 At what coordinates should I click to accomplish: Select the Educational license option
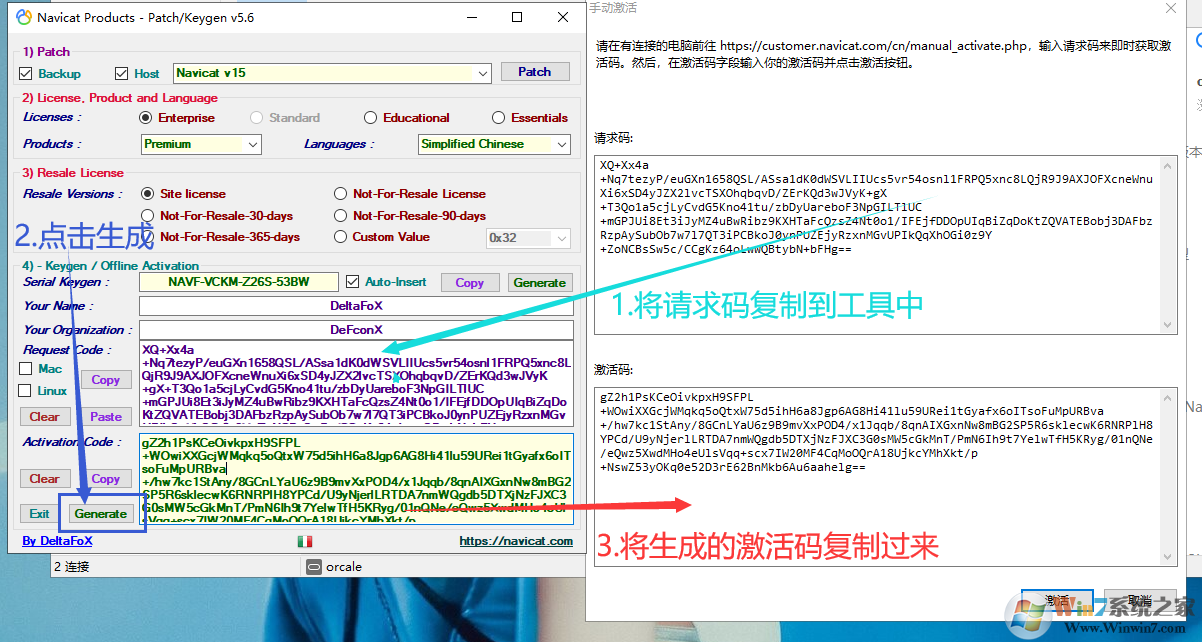(371, 117)
